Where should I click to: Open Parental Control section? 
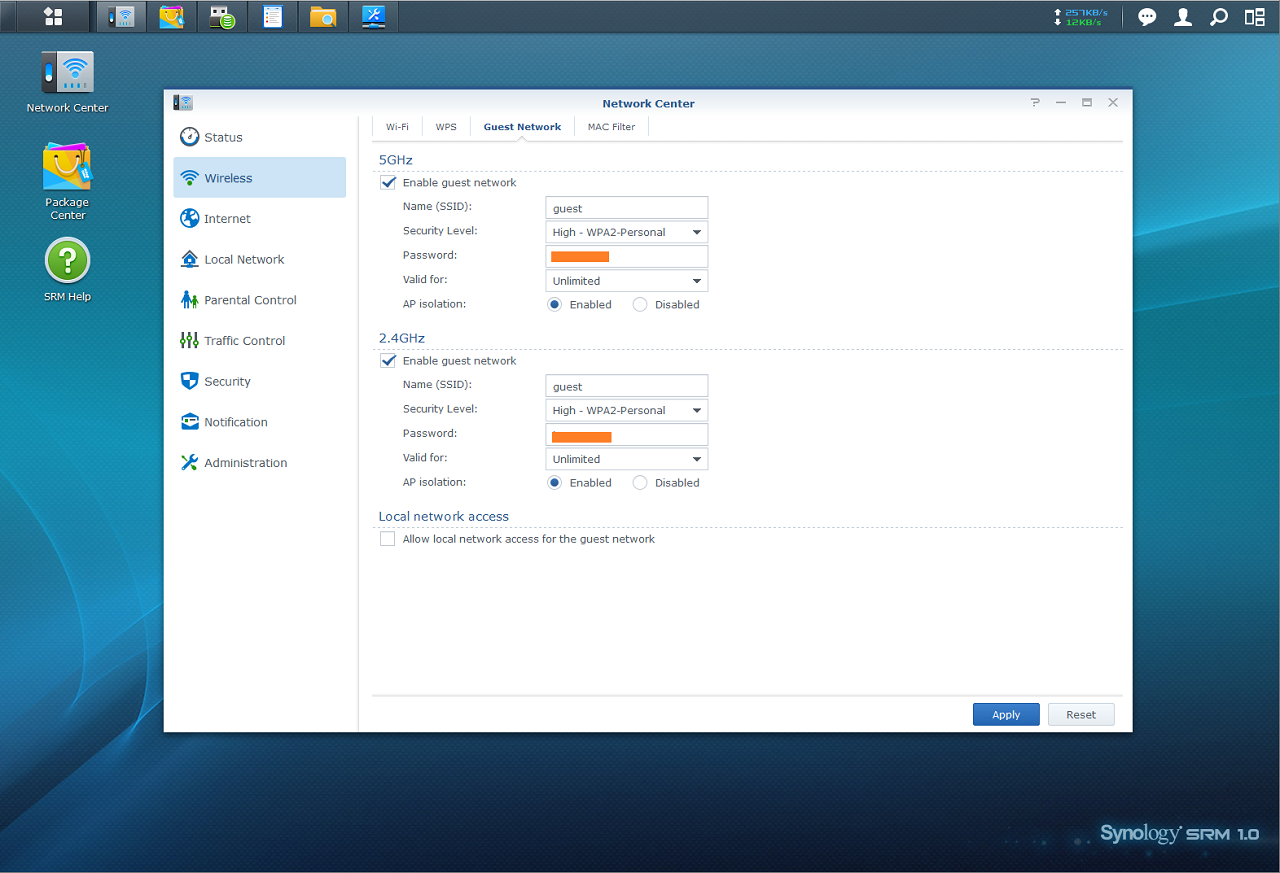[260, 300]
